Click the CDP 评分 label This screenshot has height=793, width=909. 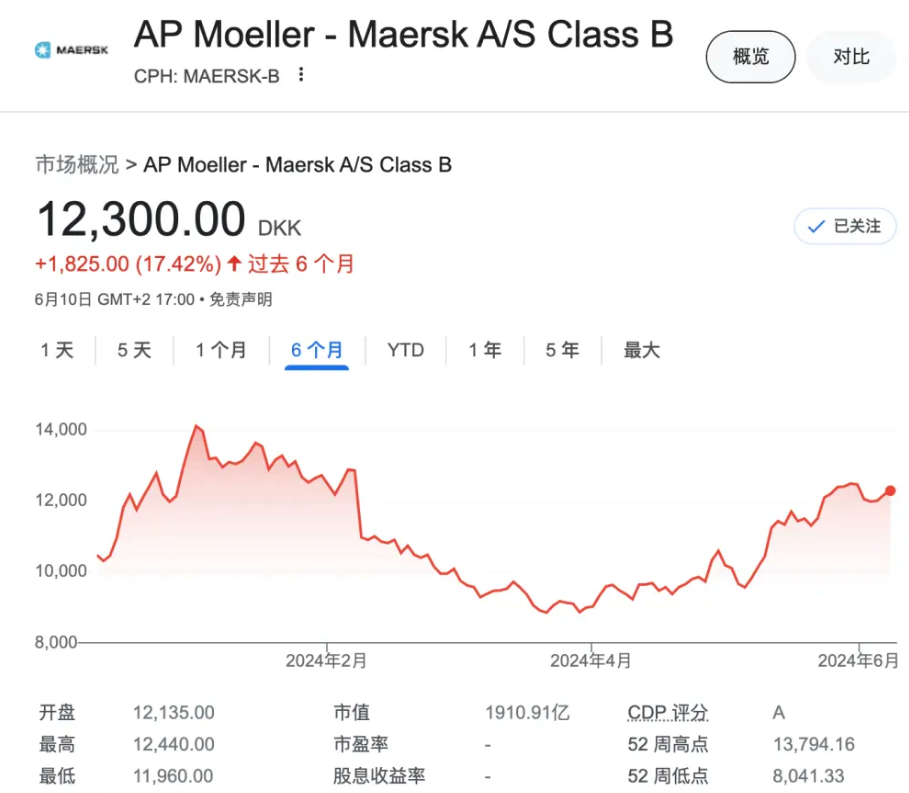[668, 712]
